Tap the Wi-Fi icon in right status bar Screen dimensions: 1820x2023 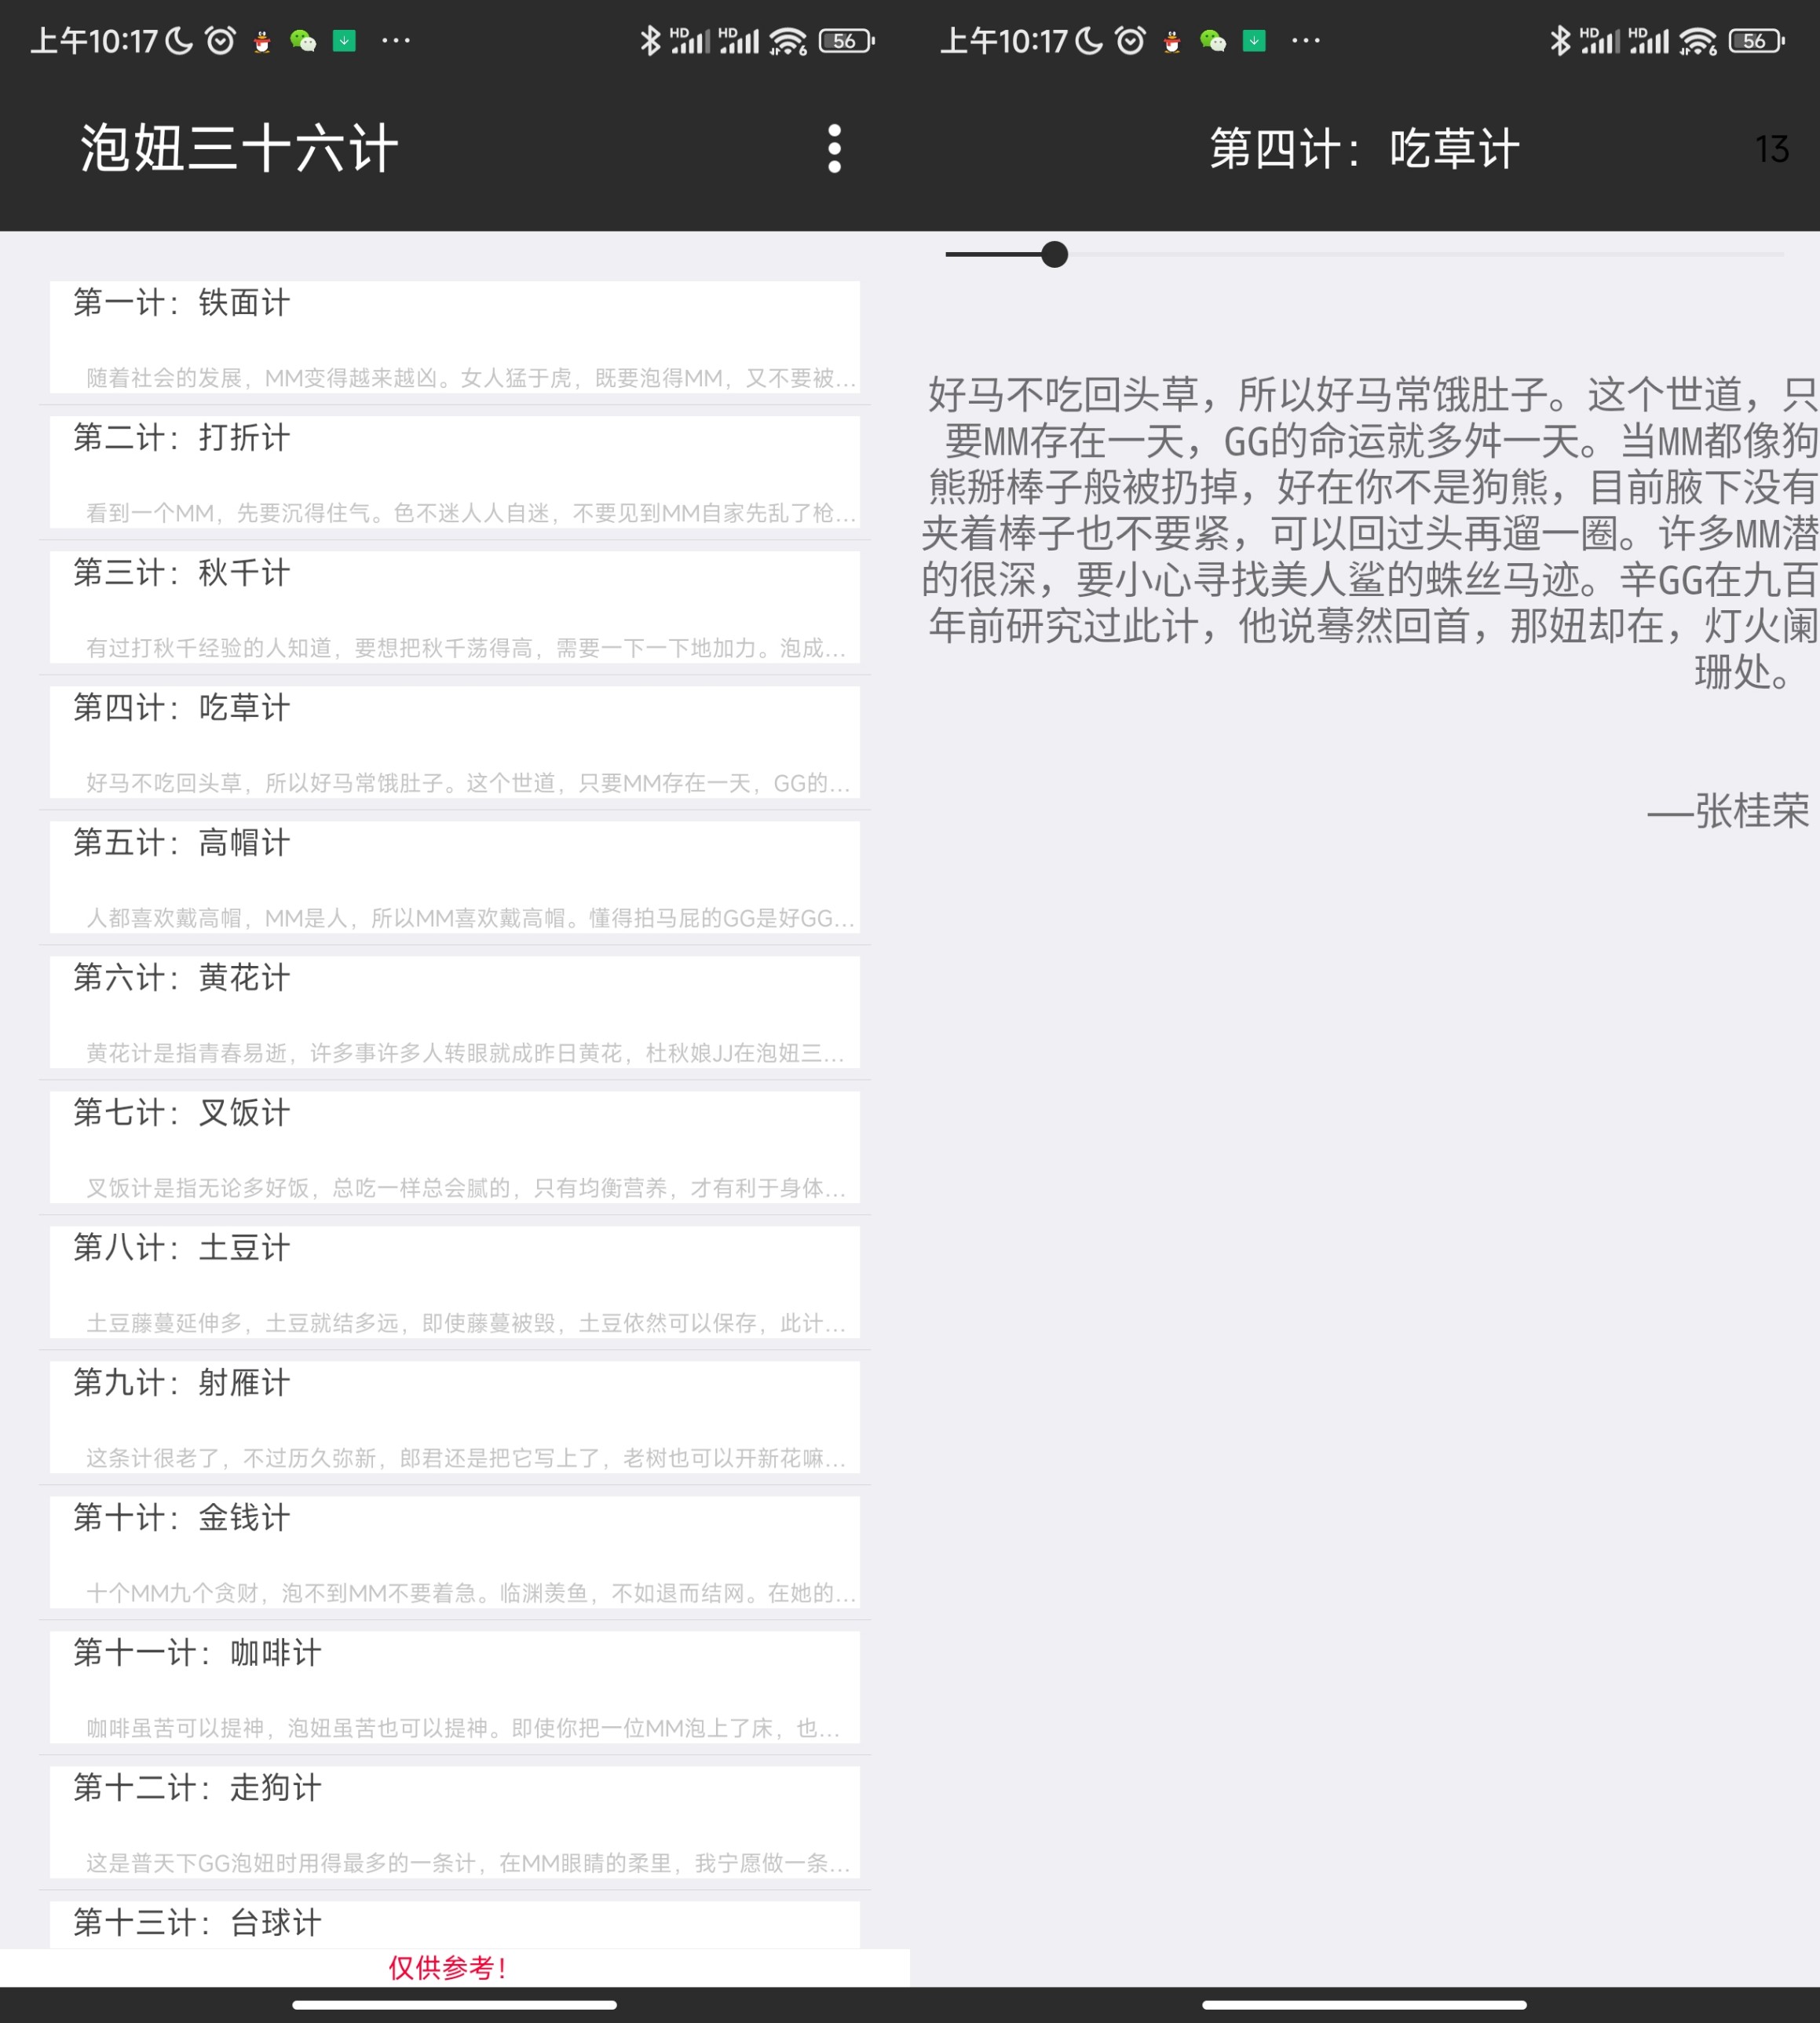[1698, 41]
